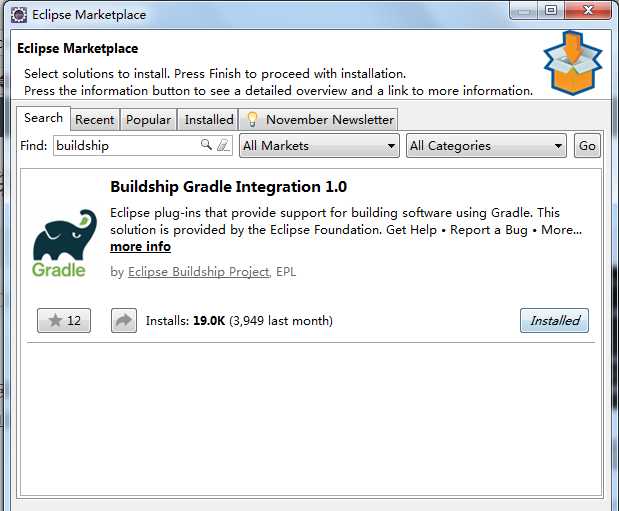Click the Installs 19.0K count text
Image resolution: width=619 pixels, height=511 pixels.
point(239,320)
